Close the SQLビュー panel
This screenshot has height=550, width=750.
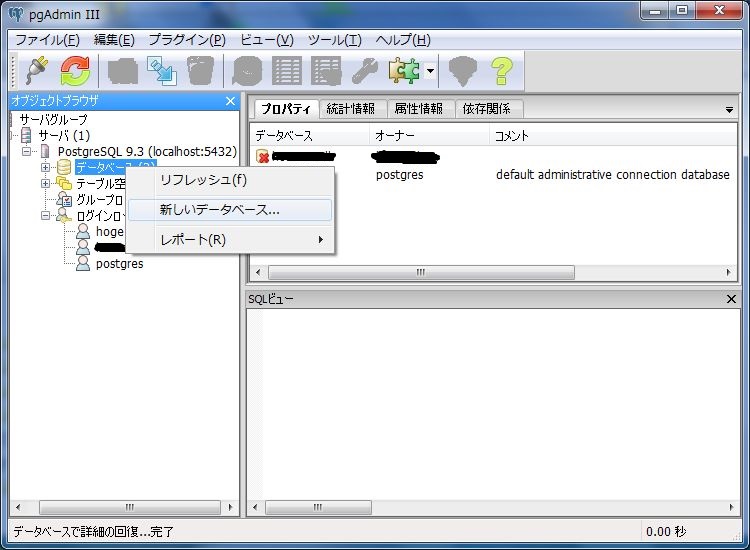point(731,299)
